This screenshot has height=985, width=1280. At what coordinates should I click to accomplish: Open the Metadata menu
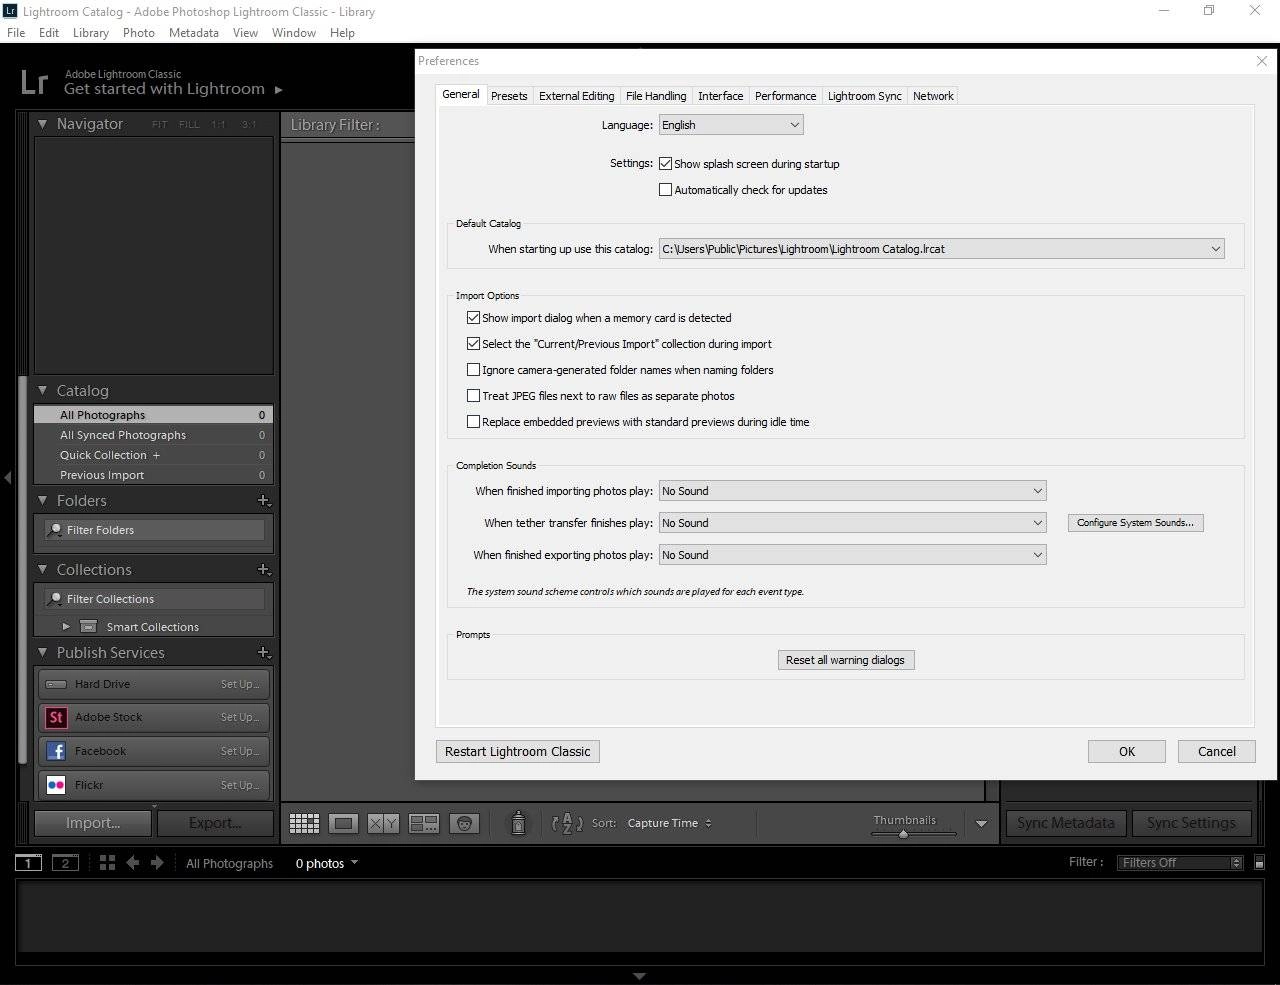click(194, 32)
